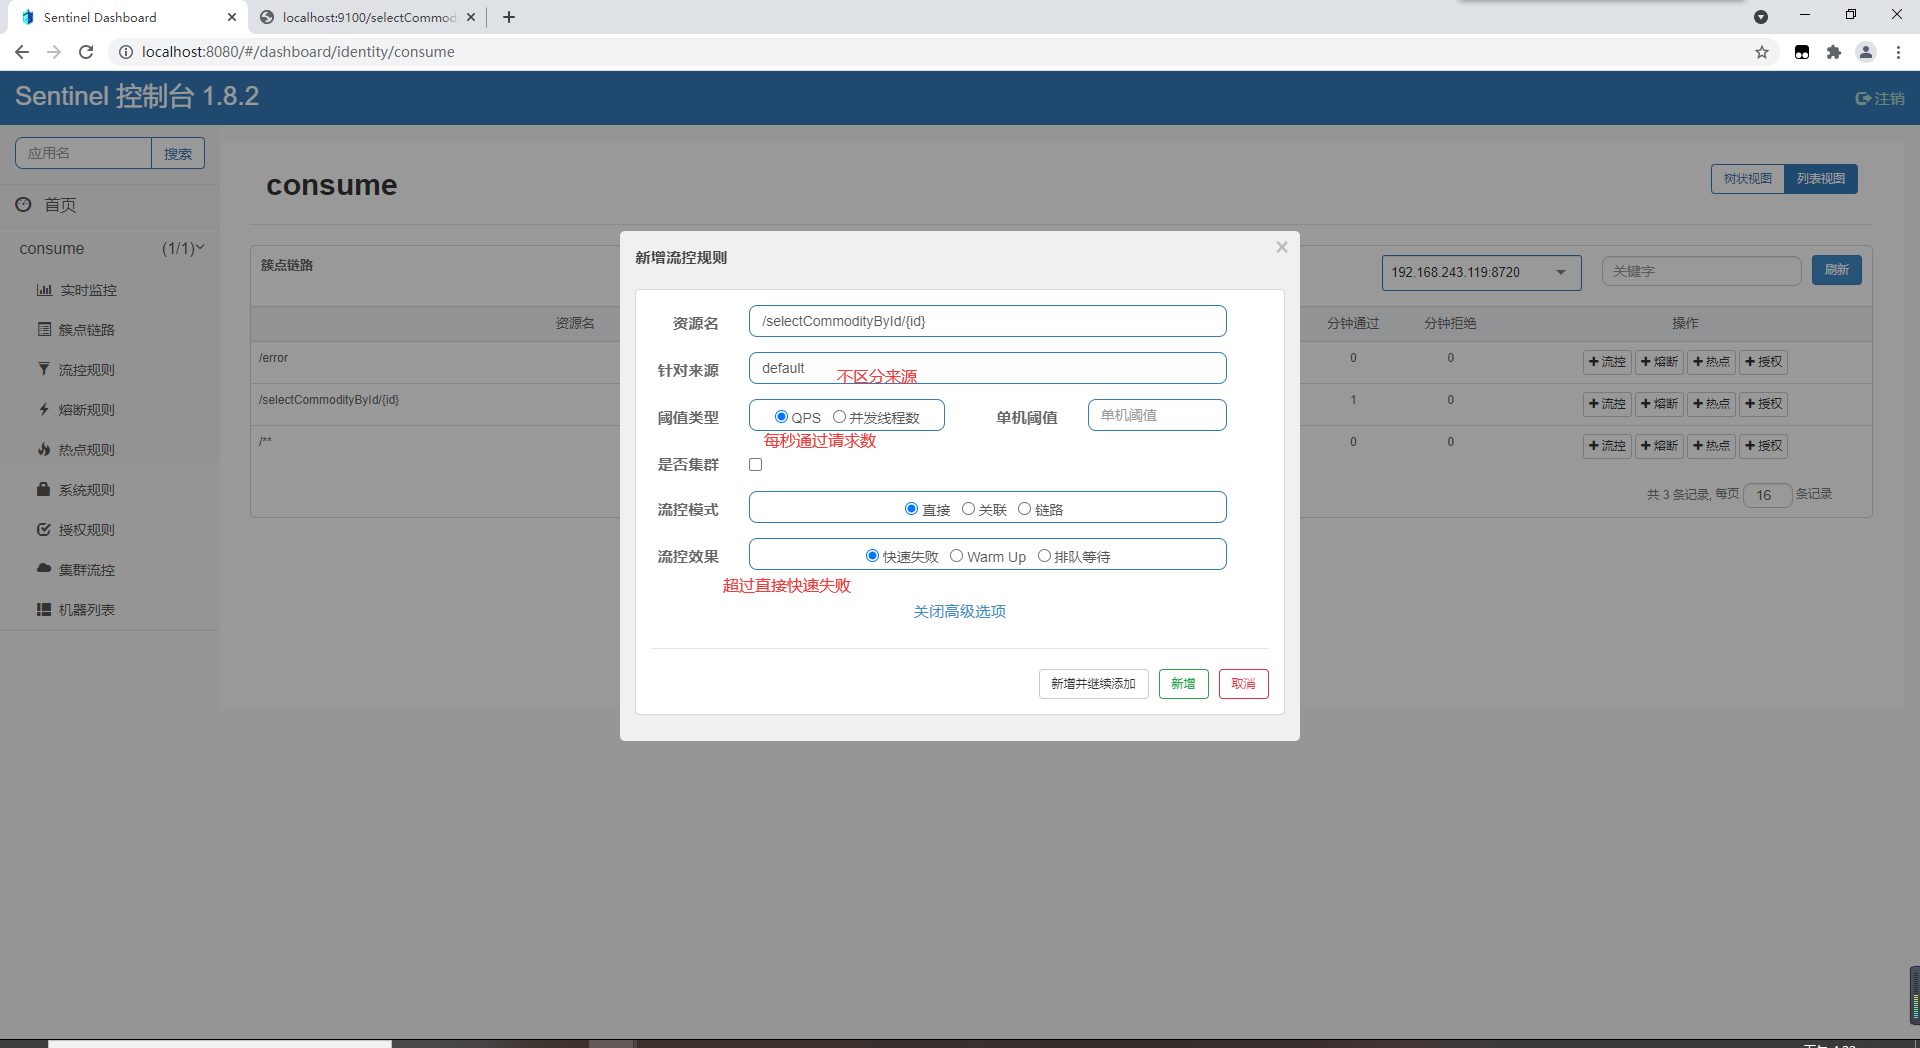Image resolution: width=1920 pixels, height=1048 pixels.
Task: Open 热点规则 fire icon in sidebar
Action: coord(44,449)
